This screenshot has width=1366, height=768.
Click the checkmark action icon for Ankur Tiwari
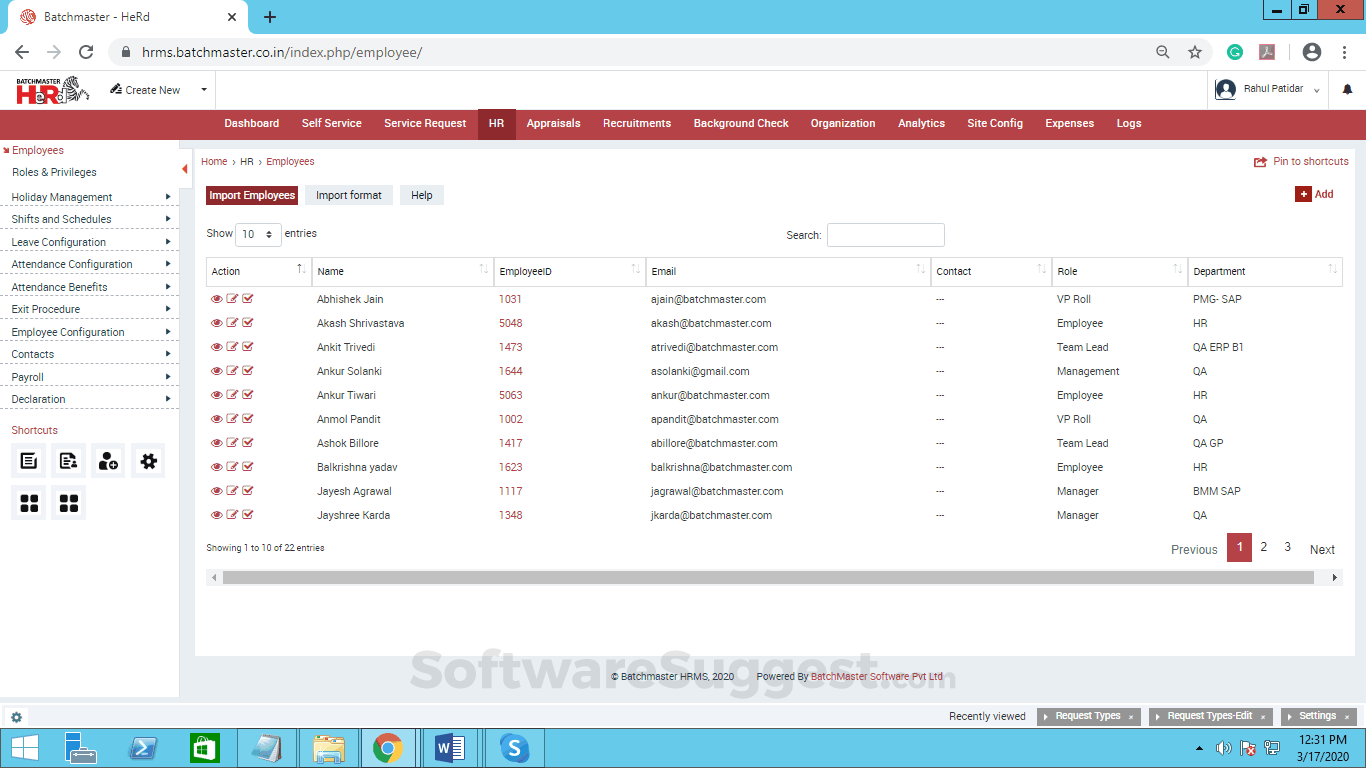pyautogui.click(x=248, y=395)
